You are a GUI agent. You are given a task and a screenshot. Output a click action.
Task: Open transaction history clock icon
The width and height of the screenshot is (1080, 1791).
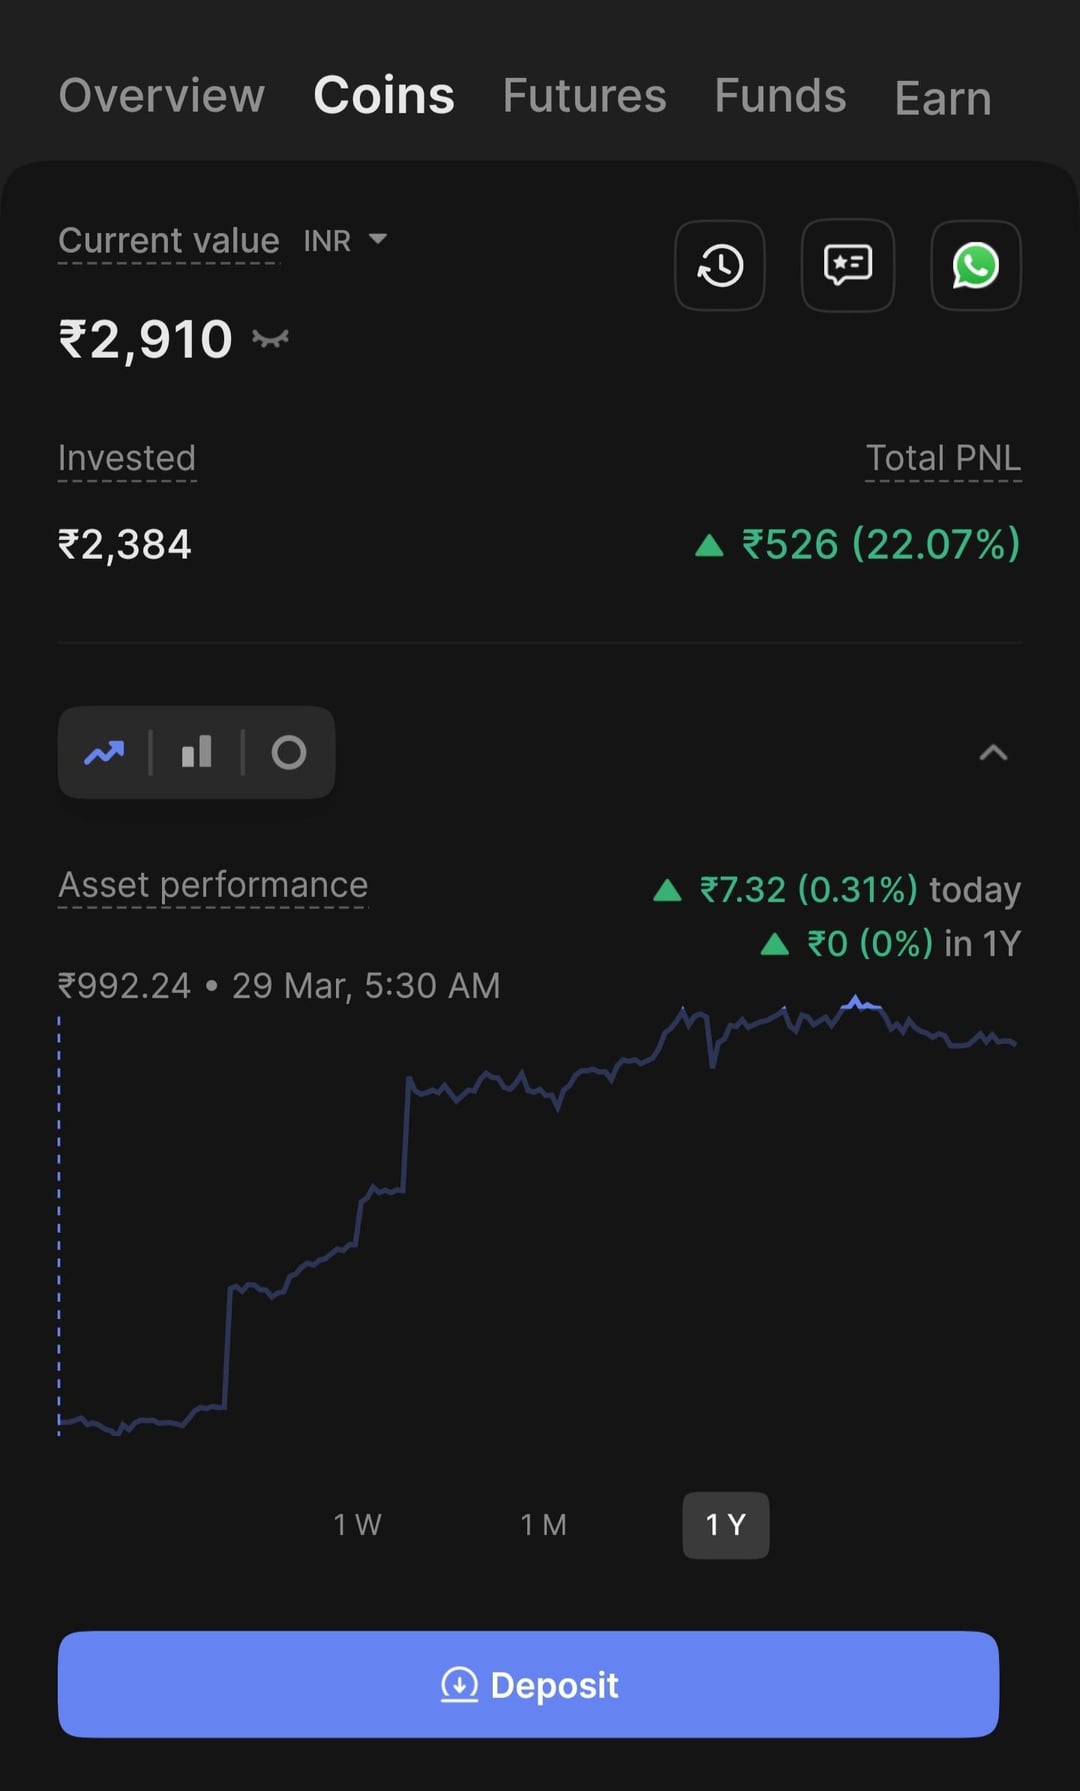(720, 266)
